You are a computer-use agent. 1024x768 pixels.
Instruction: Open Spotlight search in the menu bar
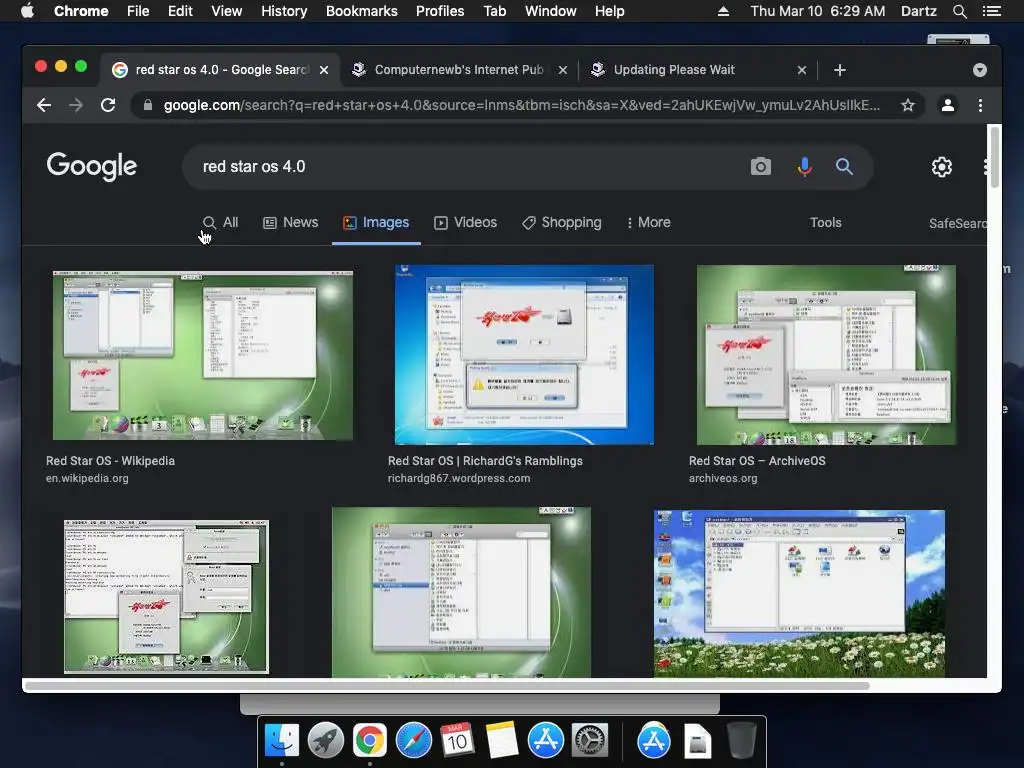(x=959, y=11)
